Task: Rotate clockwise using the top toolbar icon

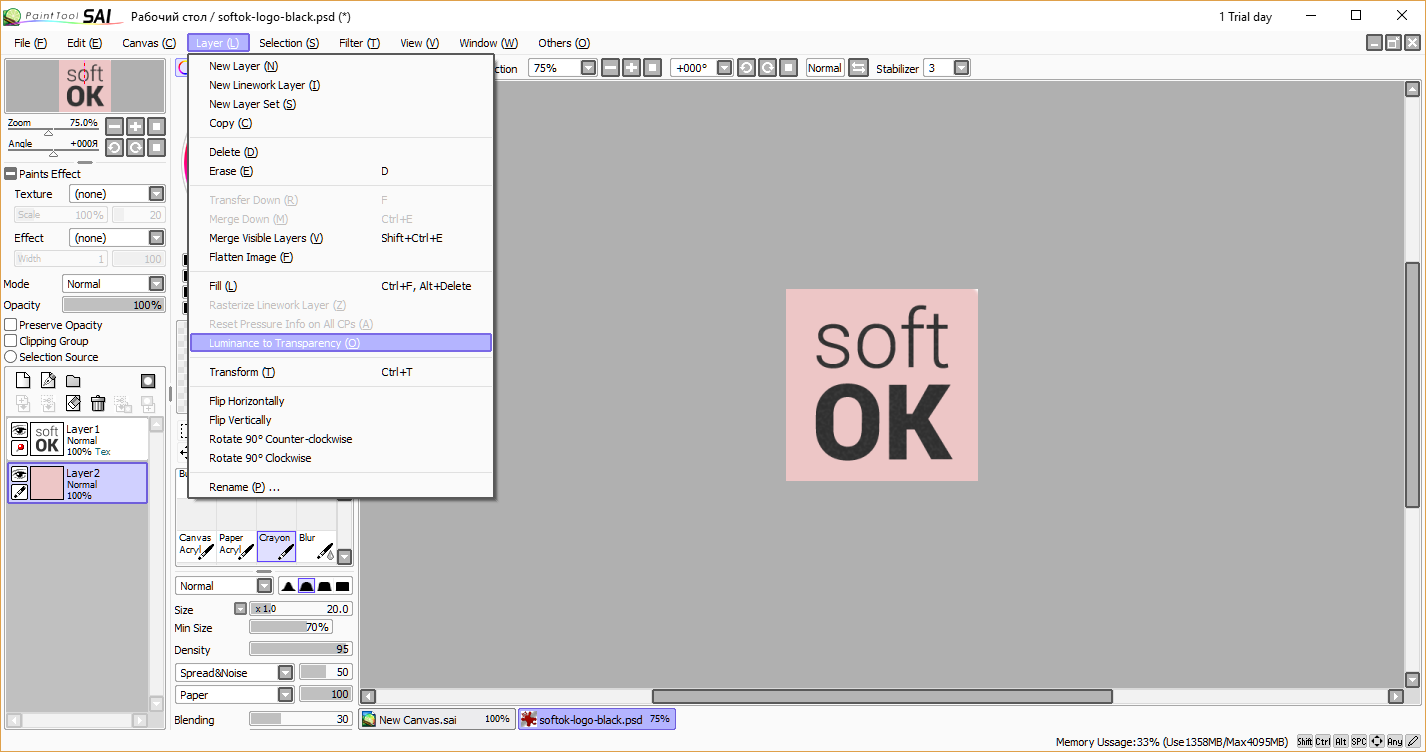Action: pos(767,68)
